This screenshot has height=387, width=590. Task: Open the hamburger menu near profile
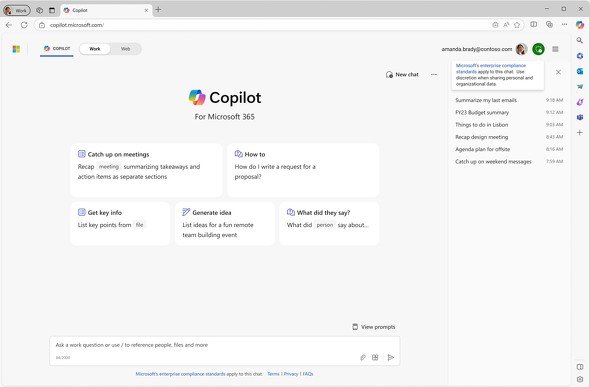555,49
